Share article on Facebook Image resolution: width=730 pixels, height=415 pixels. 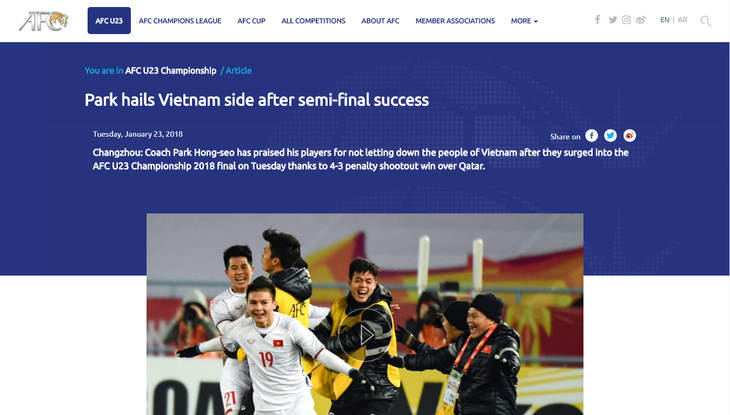coord(591,136)
